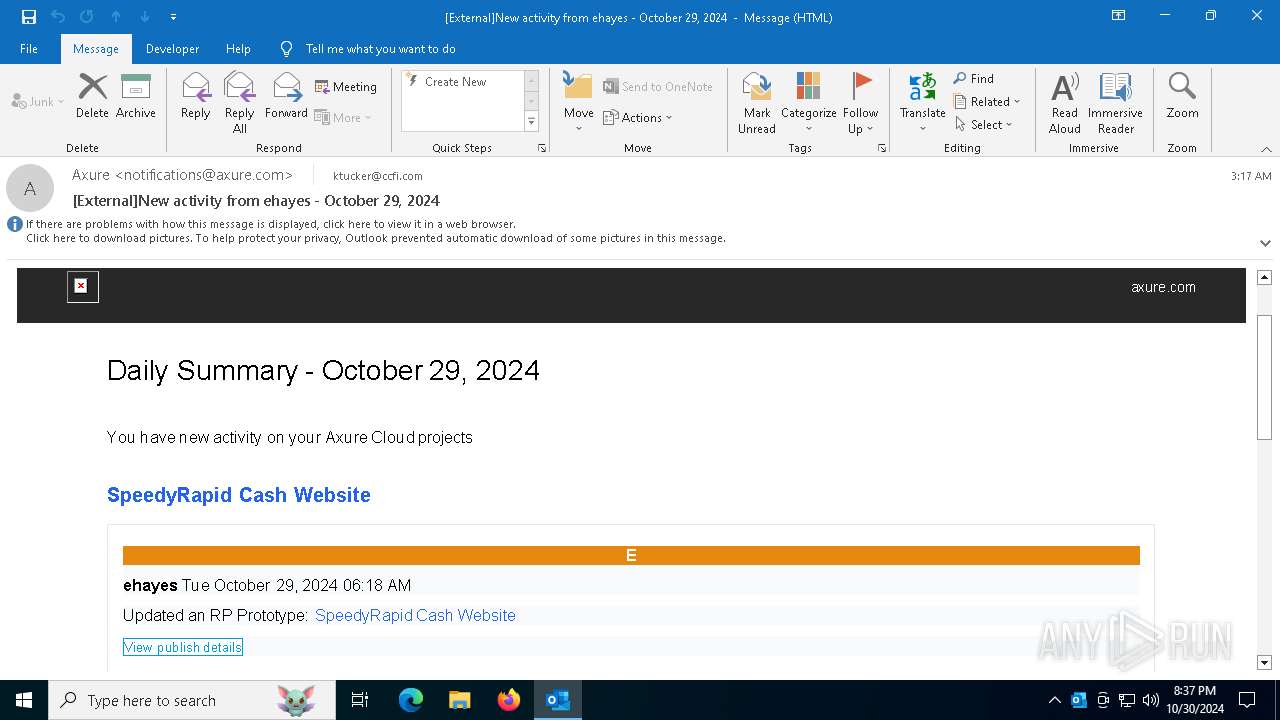Viewport: 1280px width, 720px height.
Task: Switch to the Message tab
Action: tap(96, 49)
